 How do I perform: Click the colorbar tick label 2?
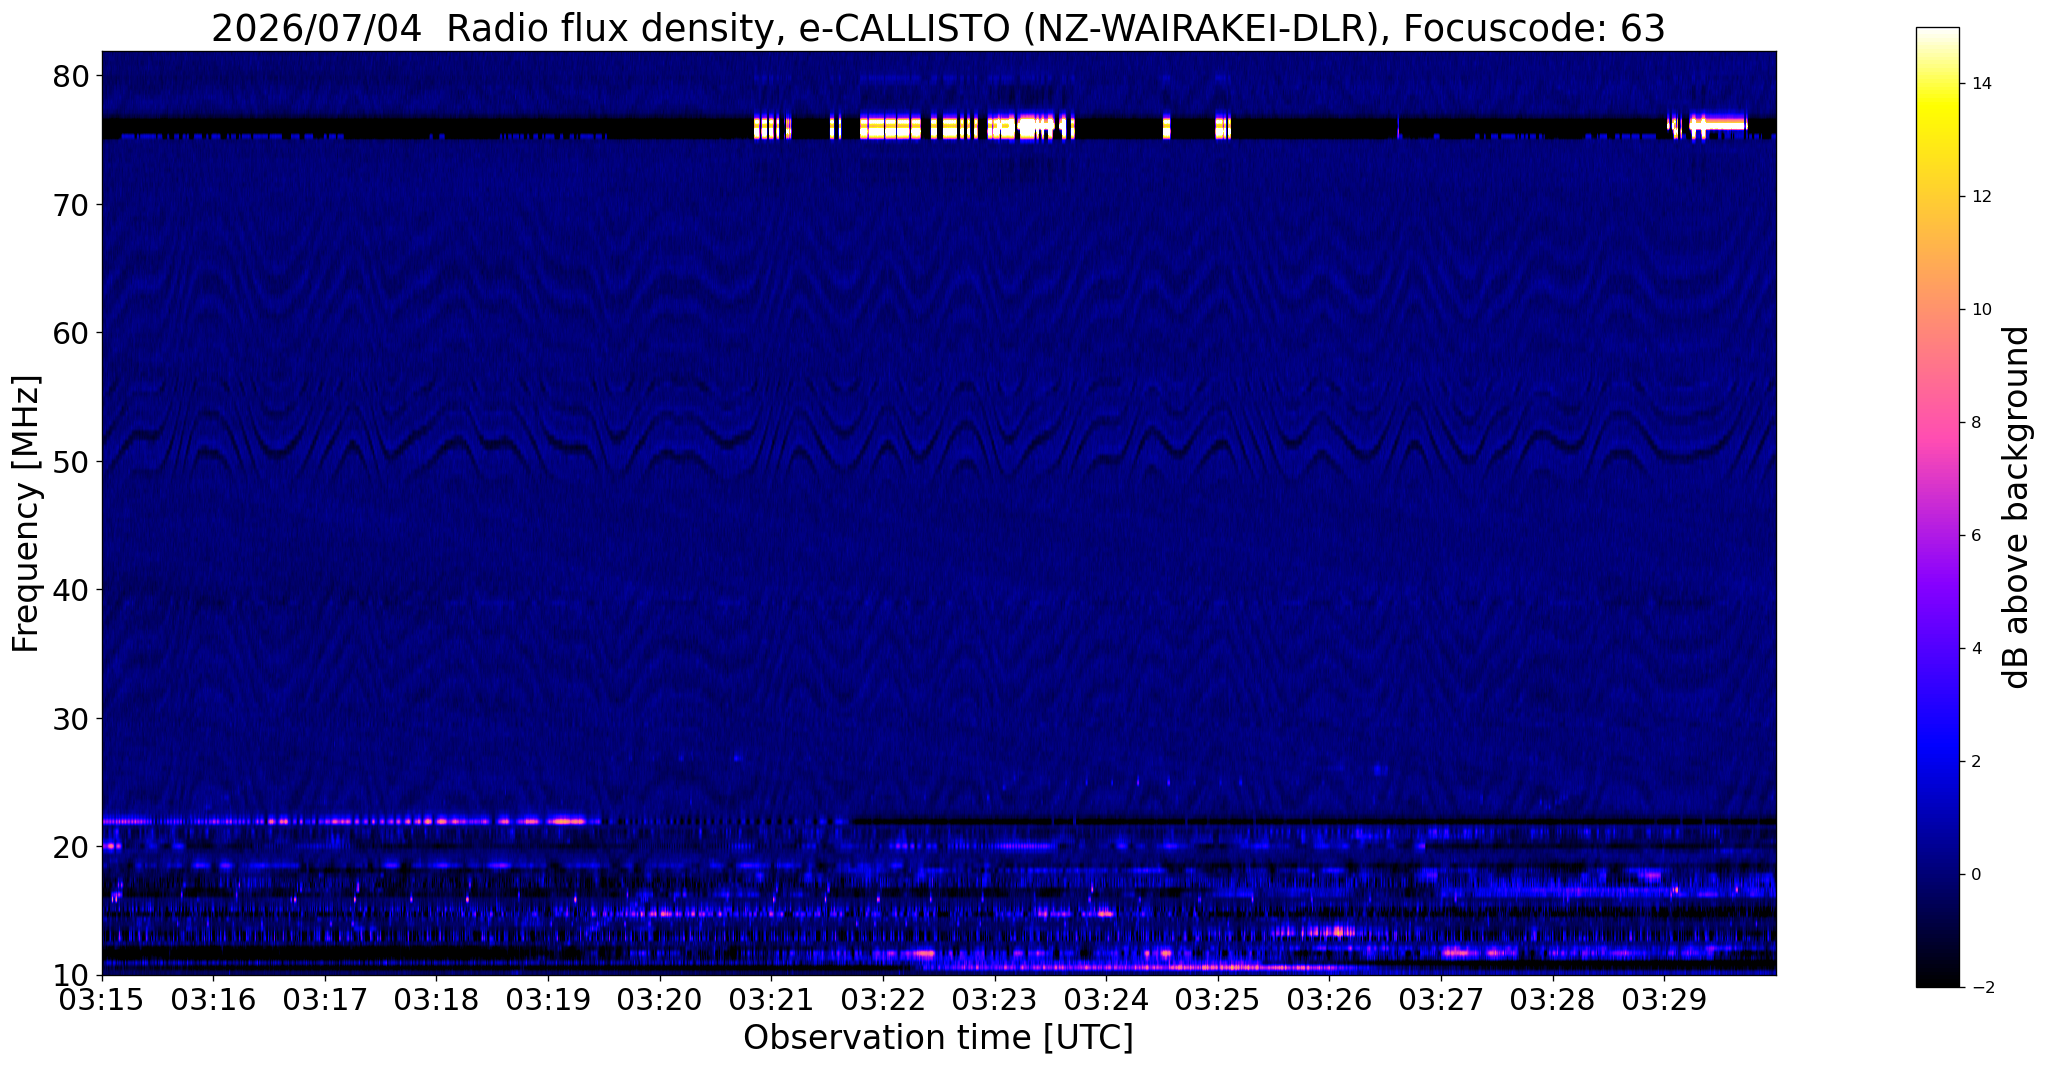click(1975, 762)
